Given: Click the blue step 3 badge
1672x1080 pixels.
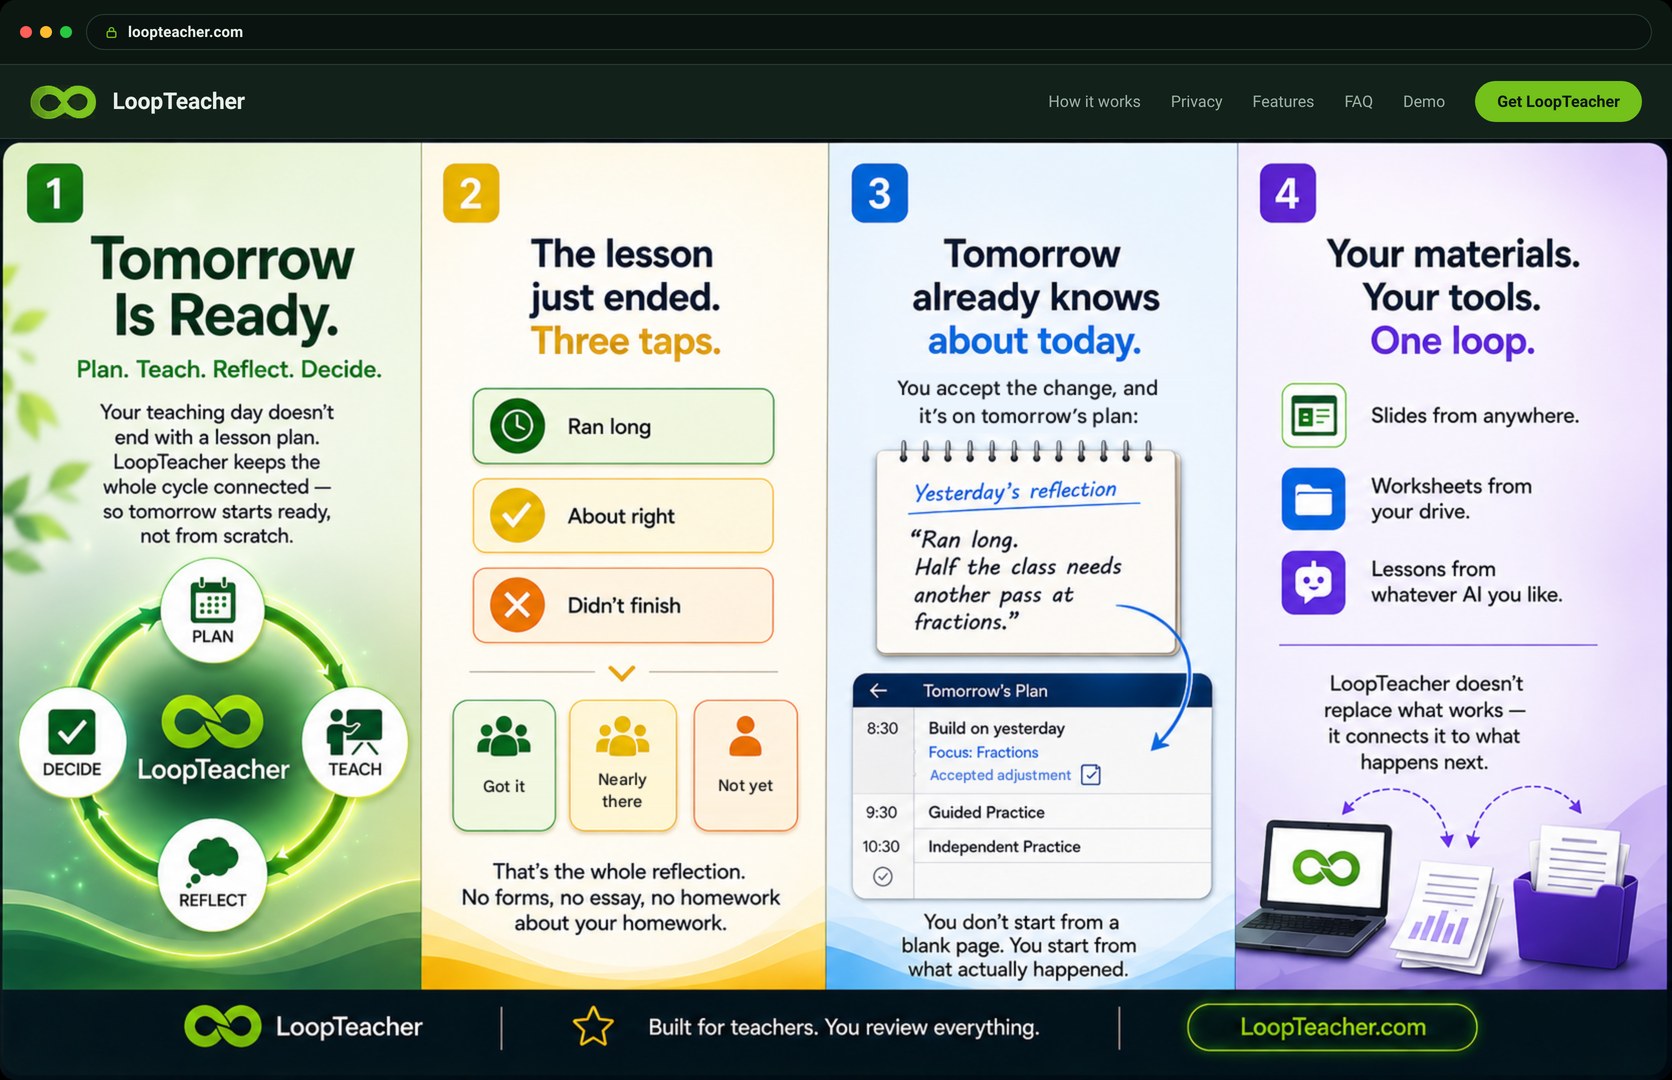Looking at the screenshot, I should coord(879,193).
